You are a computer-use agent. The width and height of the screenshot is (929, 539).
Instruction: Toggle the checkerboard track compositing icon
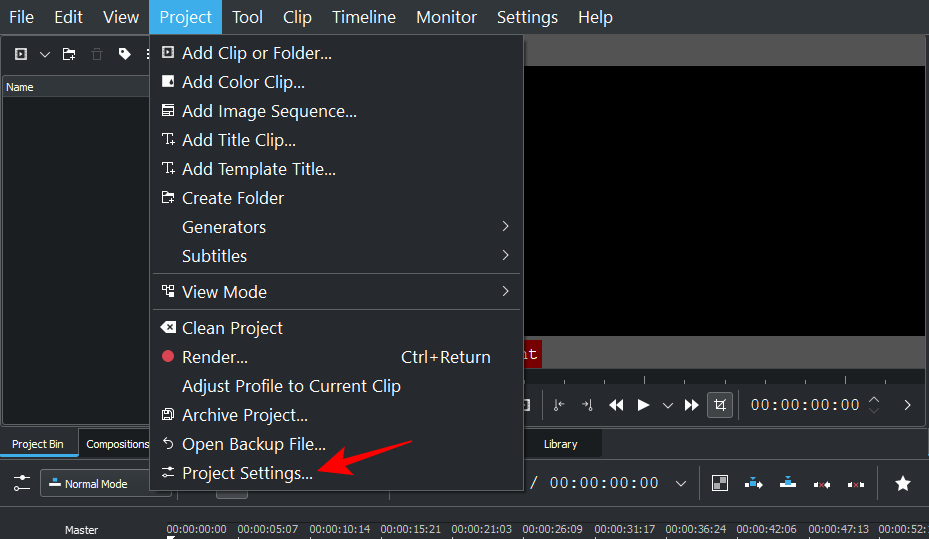pyautogui.click(x=719, y=483)
